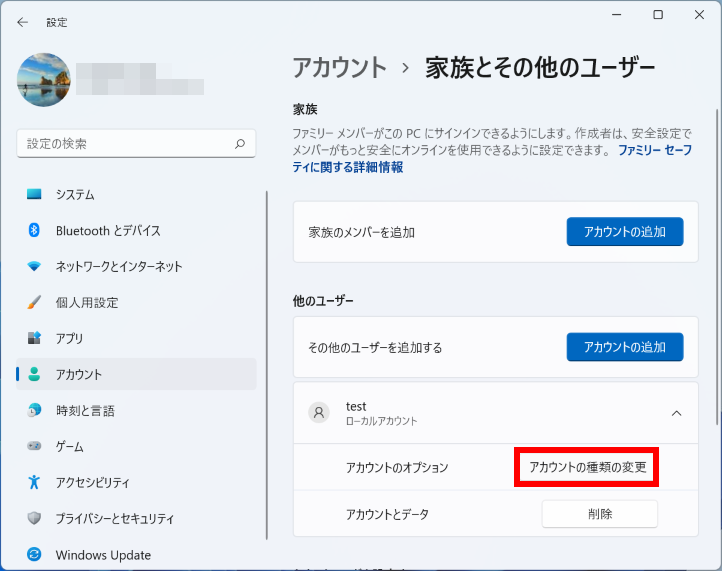Open Windows Update via its sync icon
722x571 pixels.
click(34, 555)
